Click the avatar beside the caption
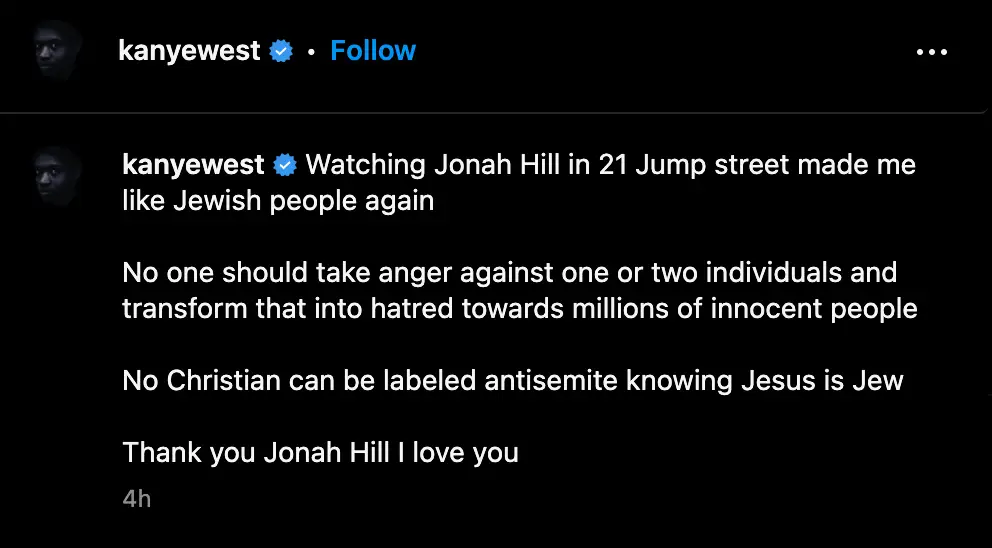 pyautogui.click(x=56, y=176)
